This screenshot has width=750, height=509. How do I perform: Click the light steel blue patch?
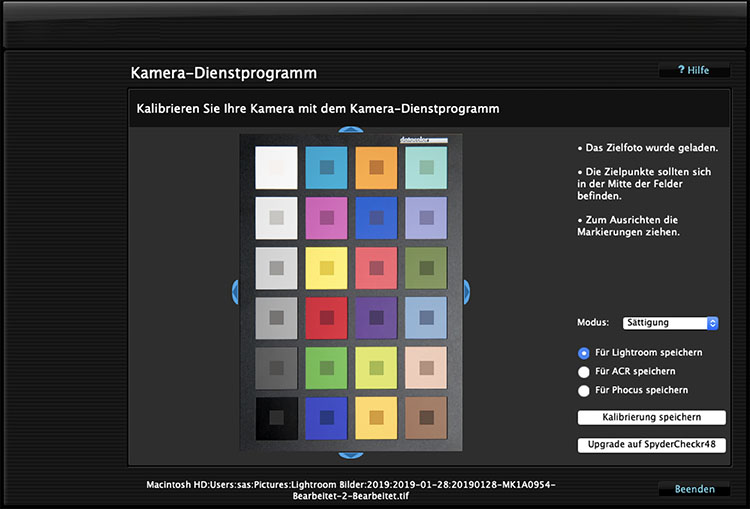[426, 318]
